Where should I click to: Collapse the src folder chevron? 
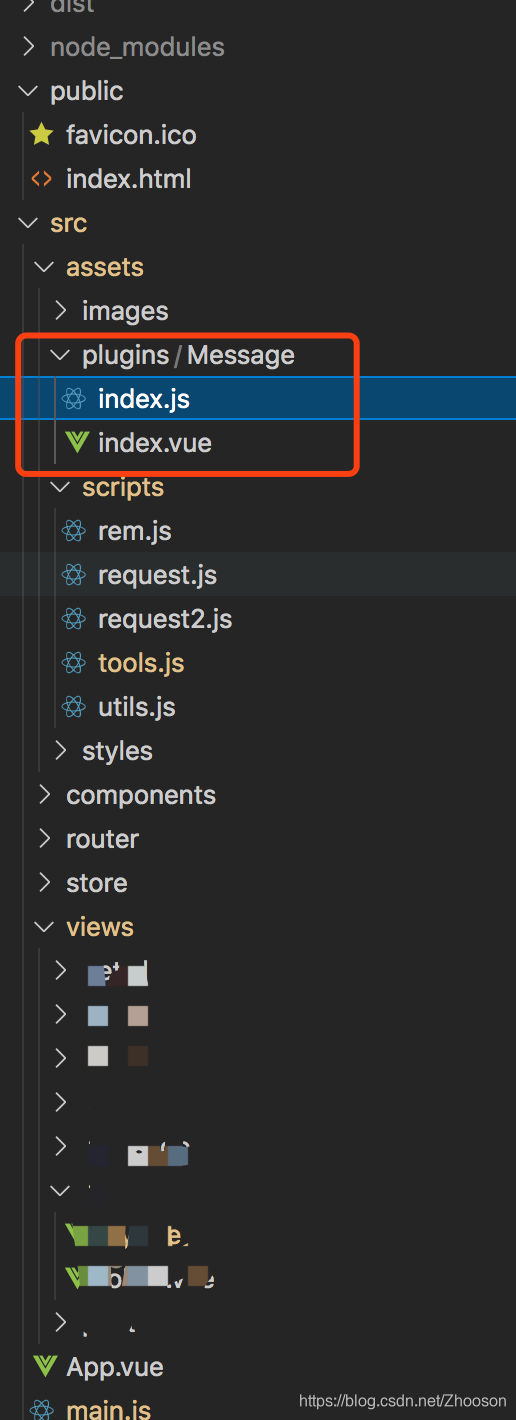(x=28, y=223)
